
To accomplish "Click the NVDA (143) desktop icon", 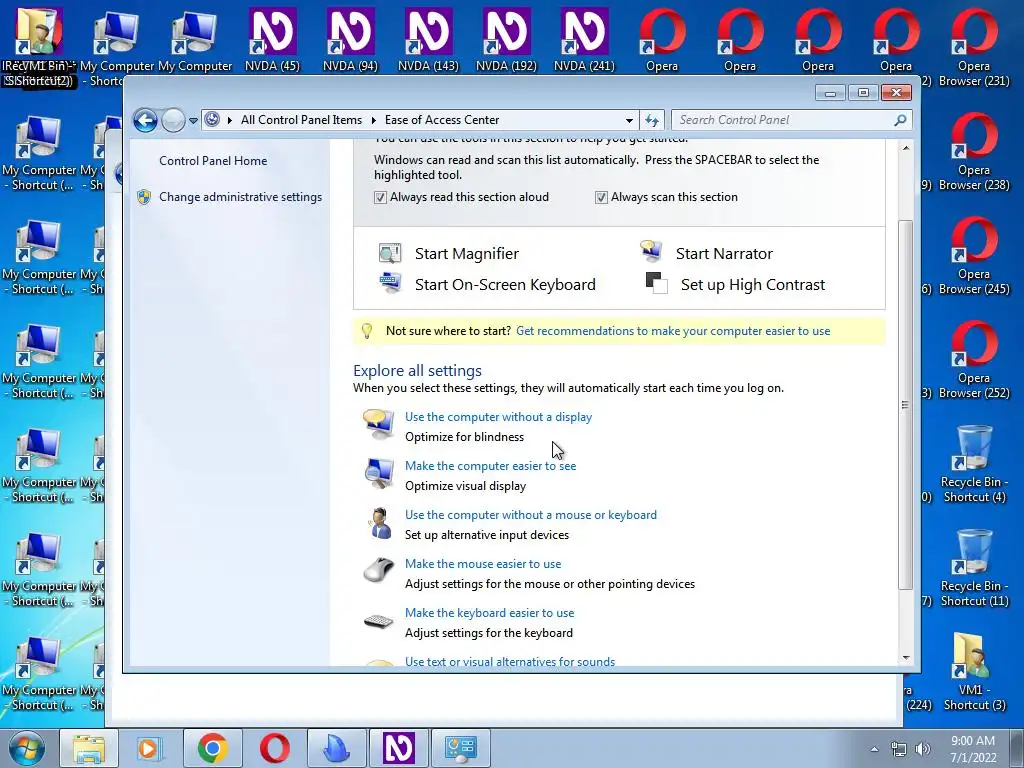I will tap(428, 39).
